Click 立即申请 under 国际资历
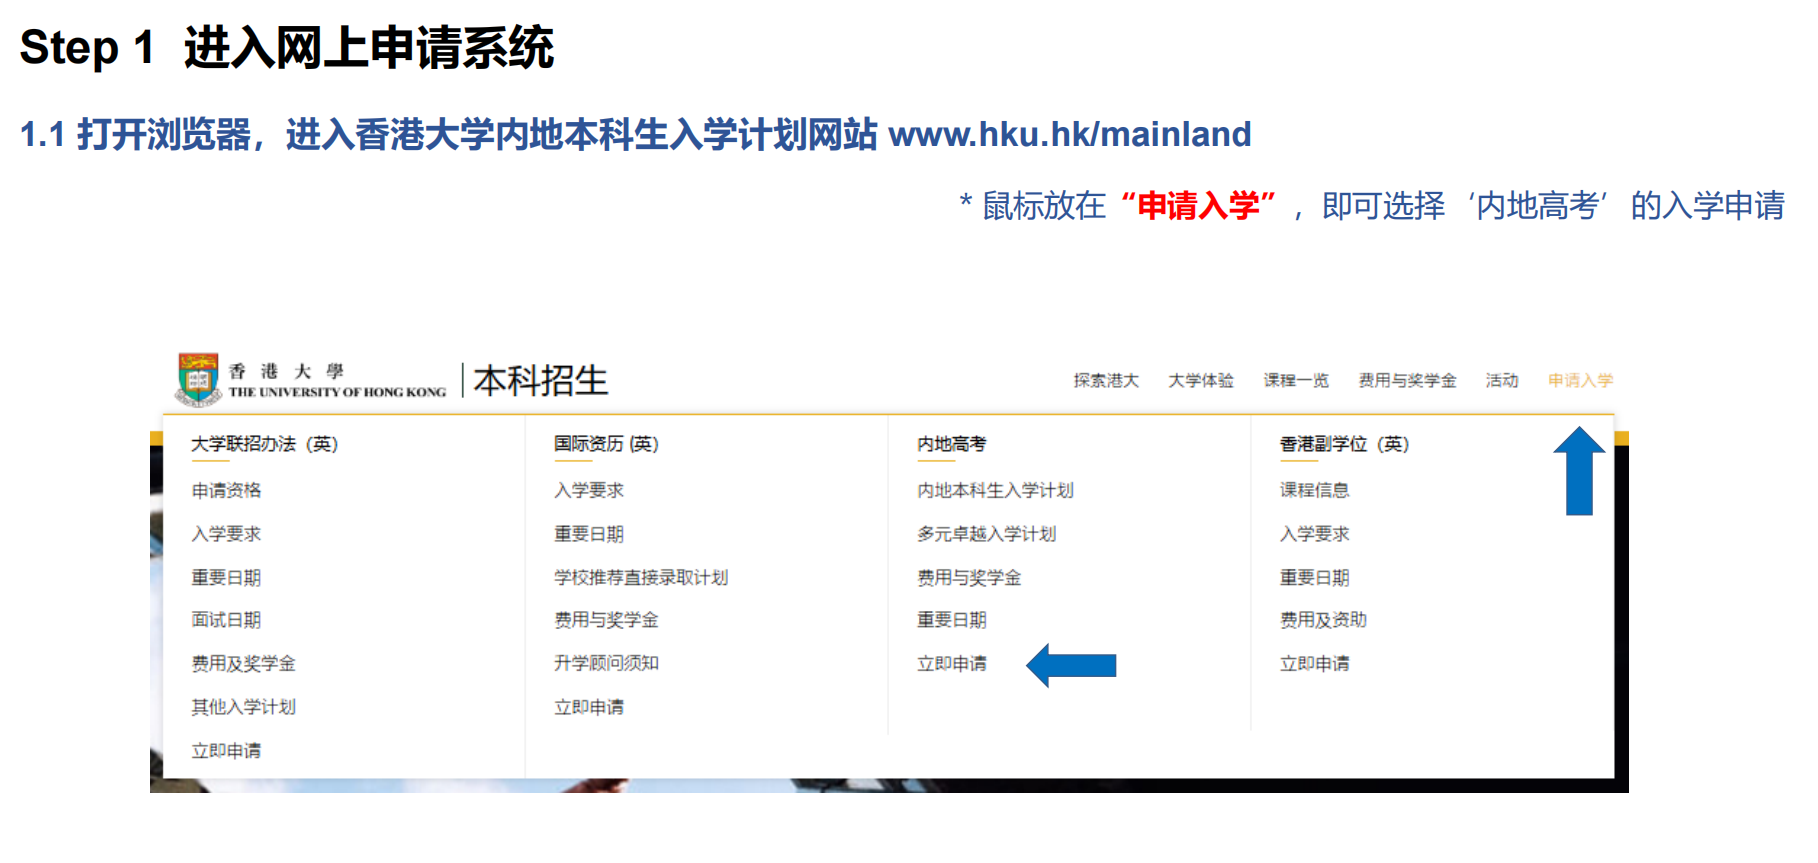The image size is (1818, 863). pyautogui.click(x=589, y=707)
